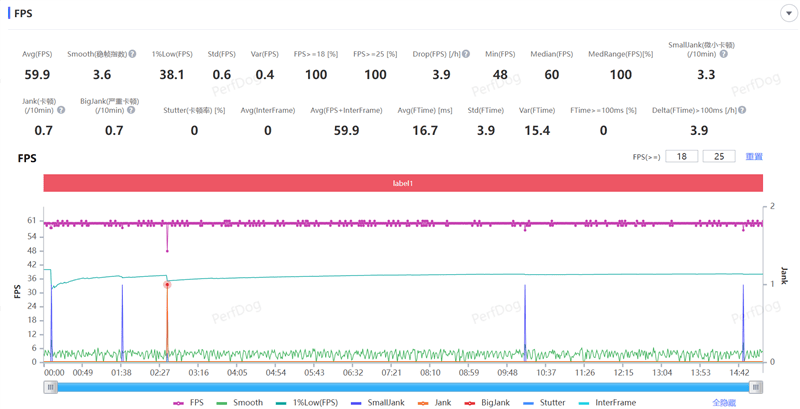Hide the Stutter series via legend

[544, 402]
